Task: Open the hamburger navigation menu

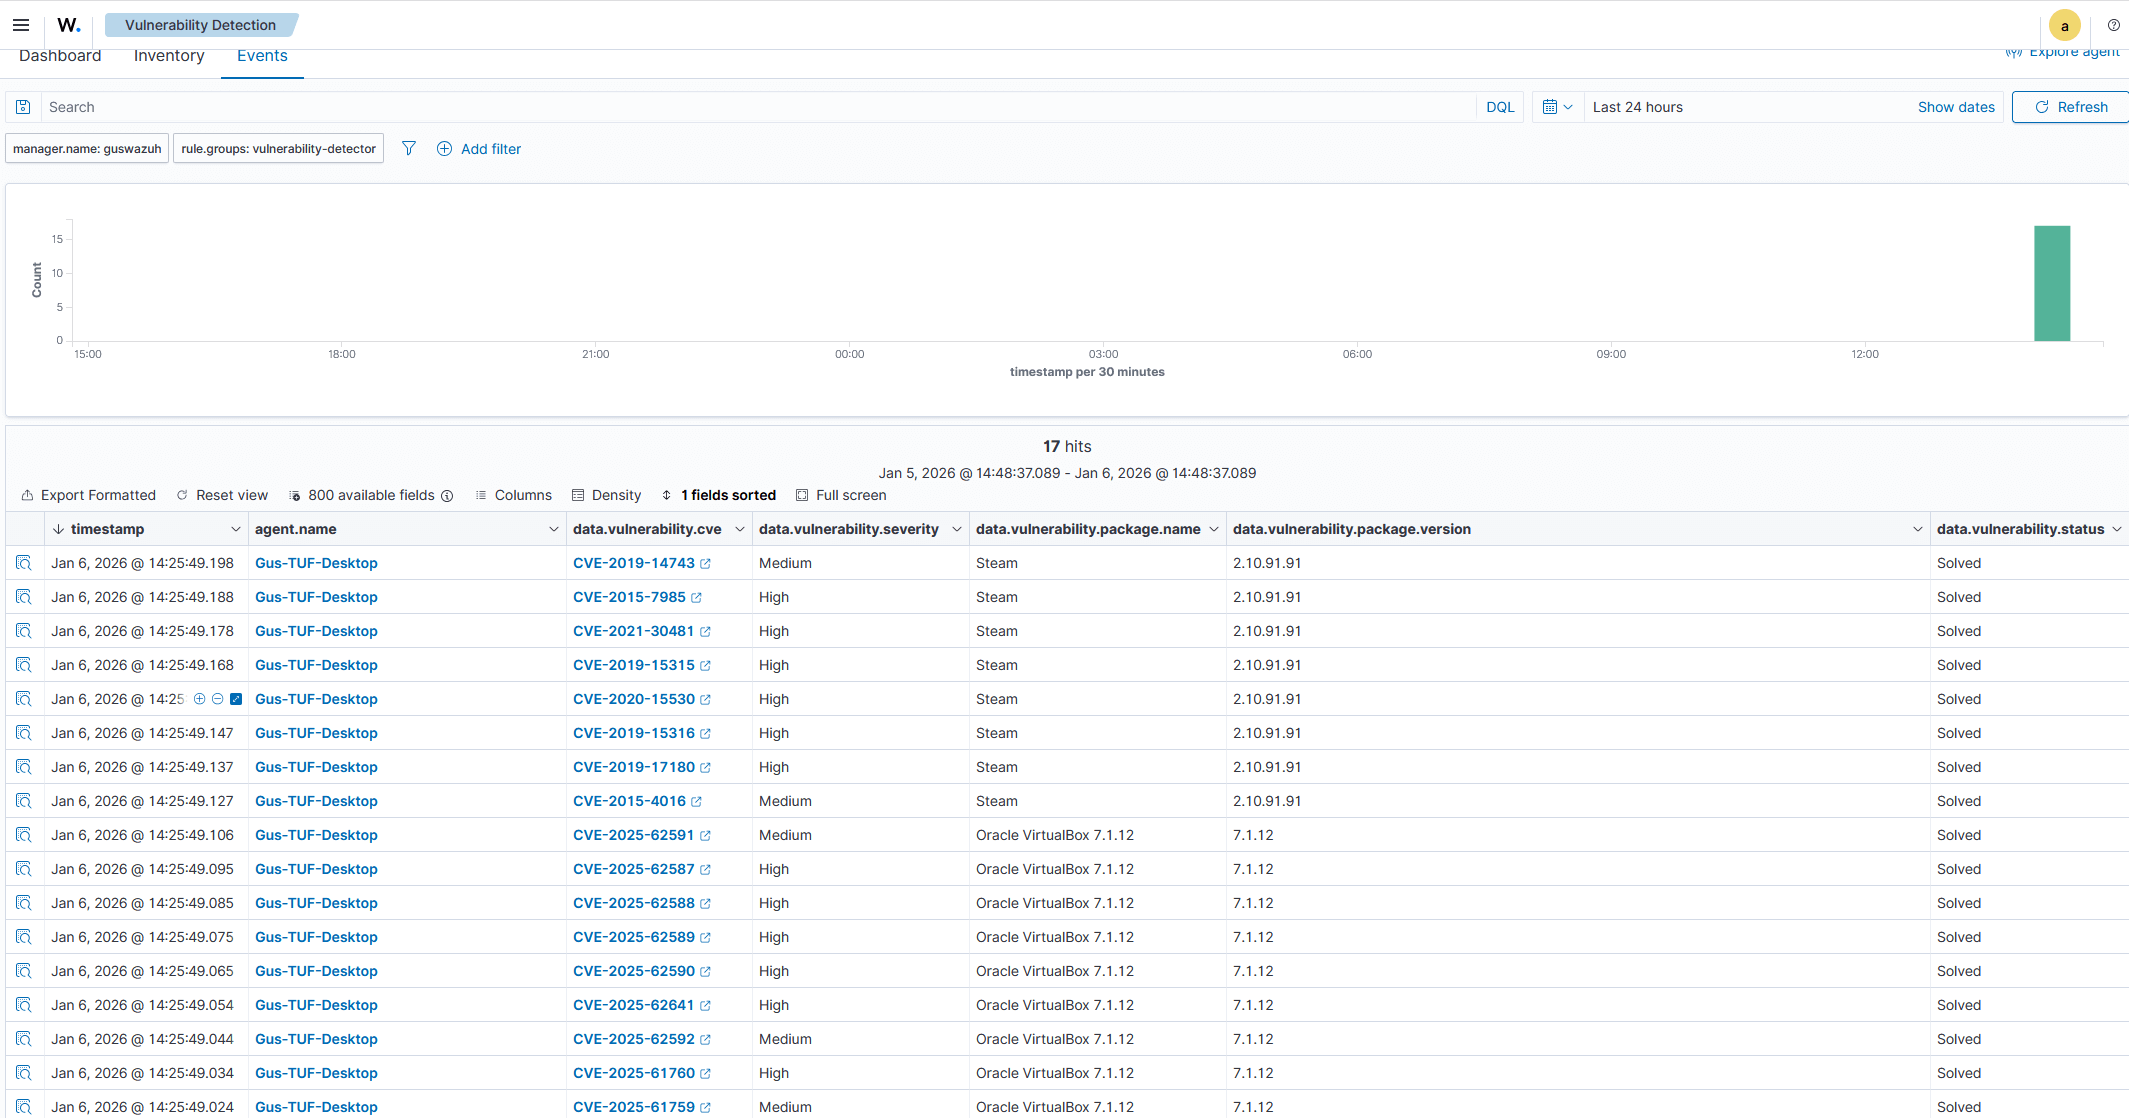Action: click(20, 25)
